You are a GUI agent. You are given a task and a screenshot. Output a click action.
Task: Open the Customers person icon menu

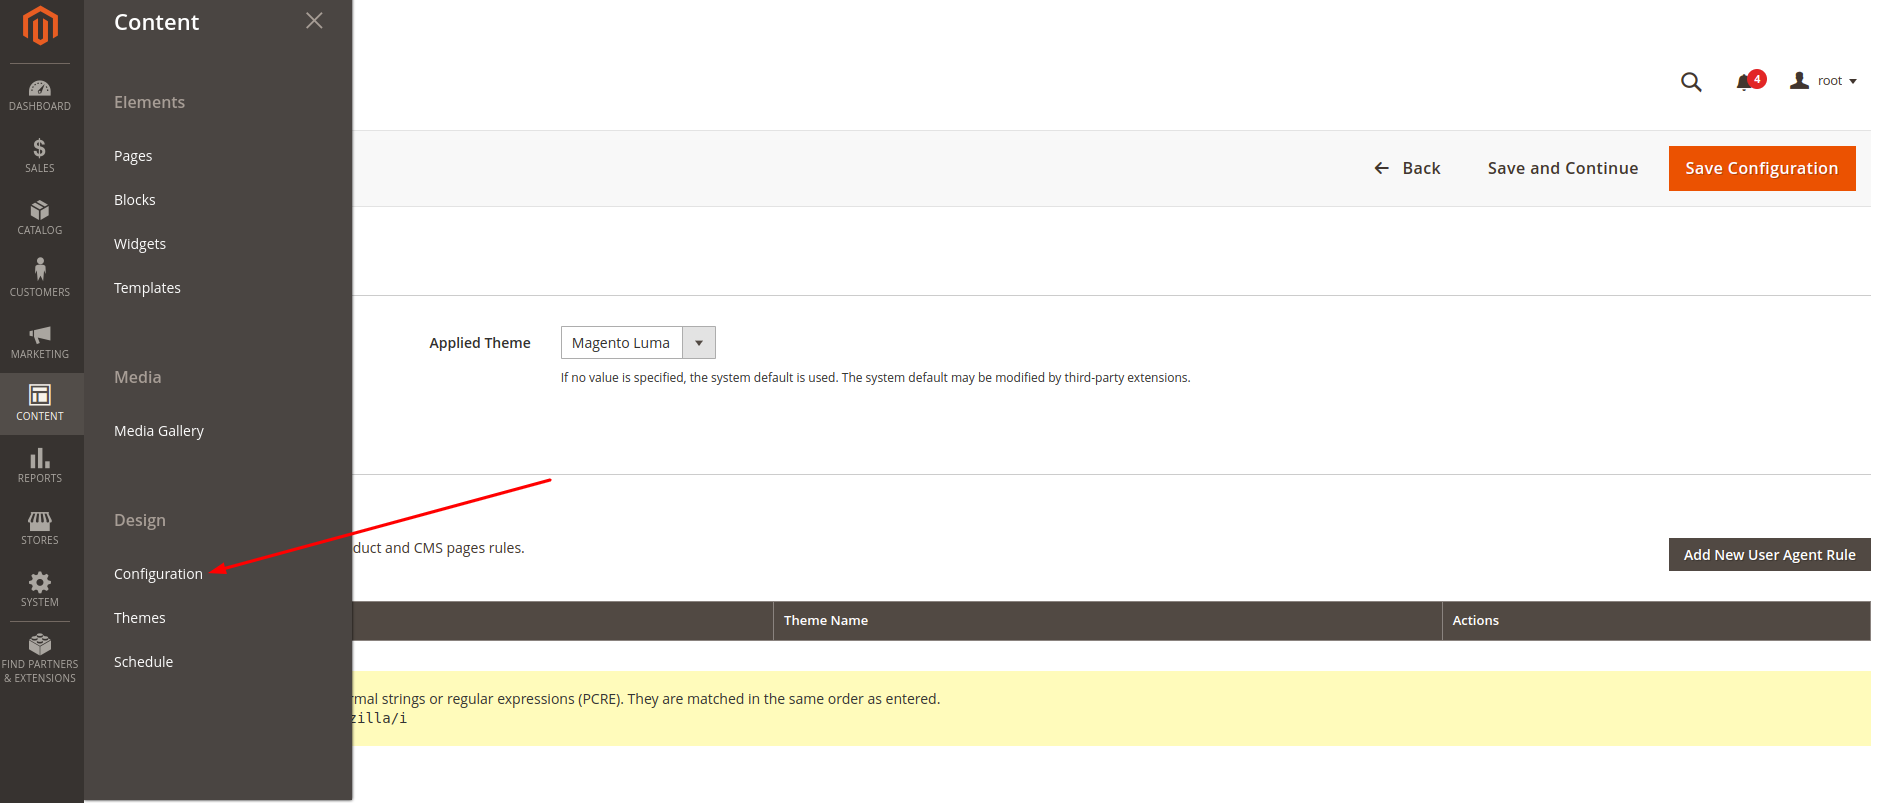click(40, 278)
